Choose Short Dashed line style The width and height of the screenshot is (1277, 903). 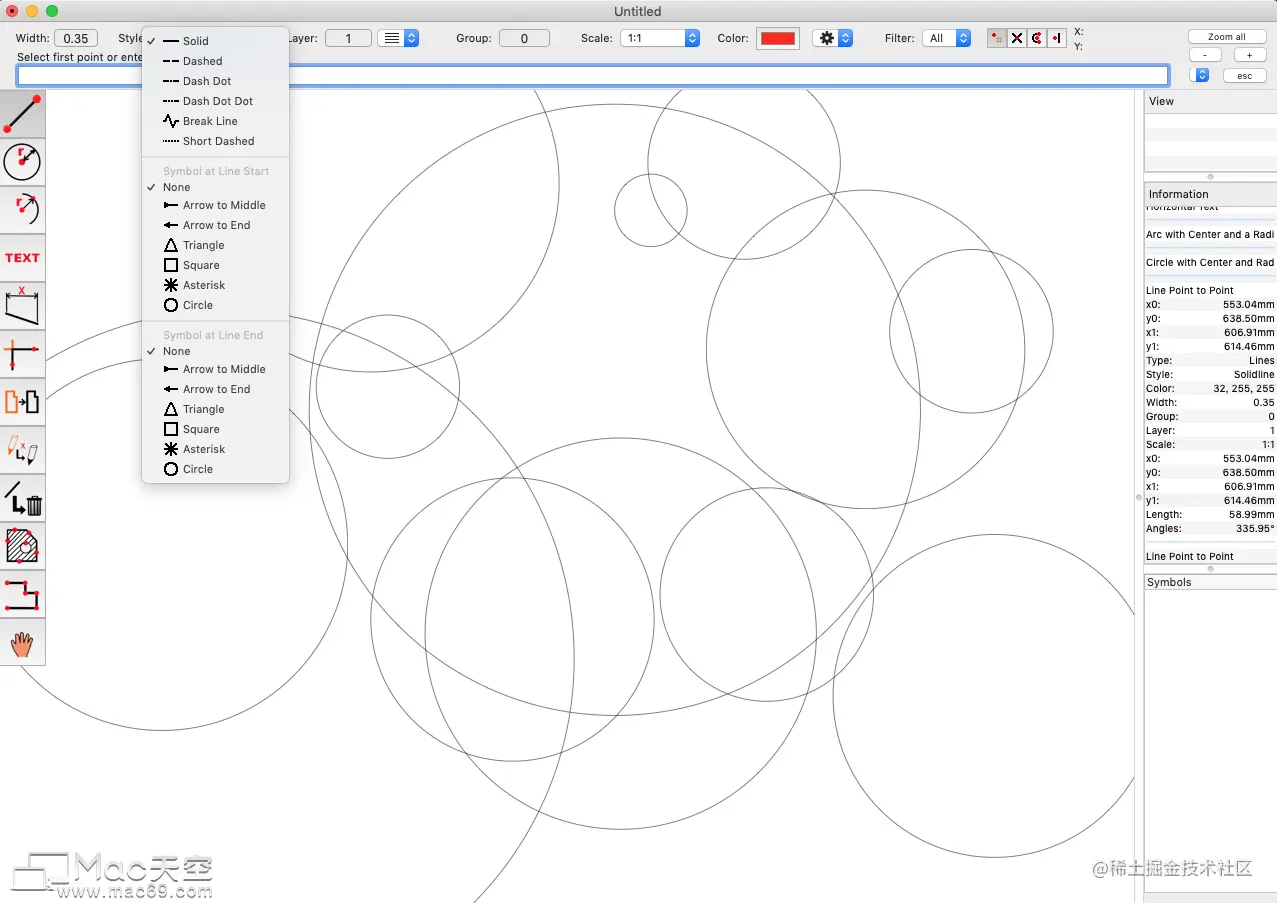pos(215,141)
